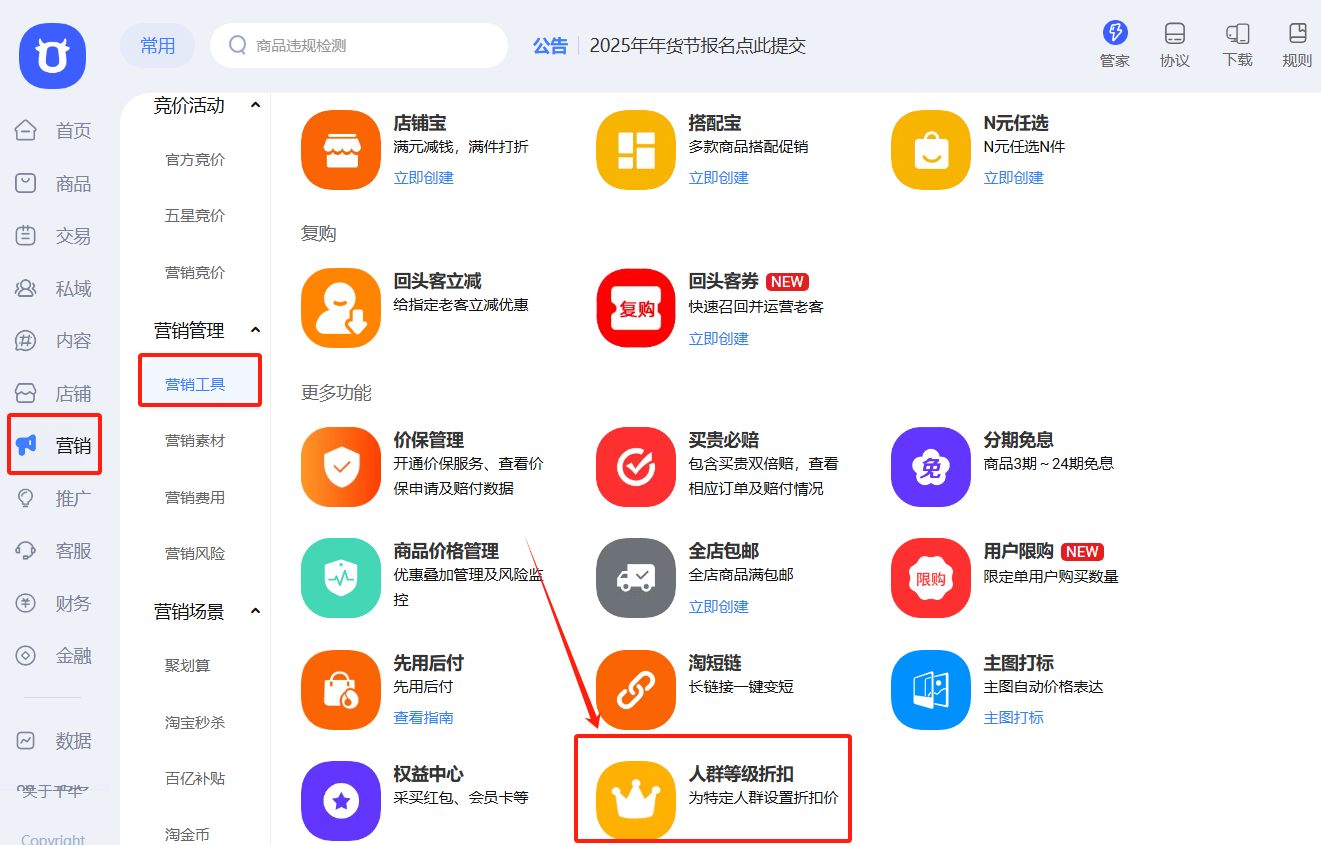
Task: Click the blue bull logo icon
Action: [52, 56]
